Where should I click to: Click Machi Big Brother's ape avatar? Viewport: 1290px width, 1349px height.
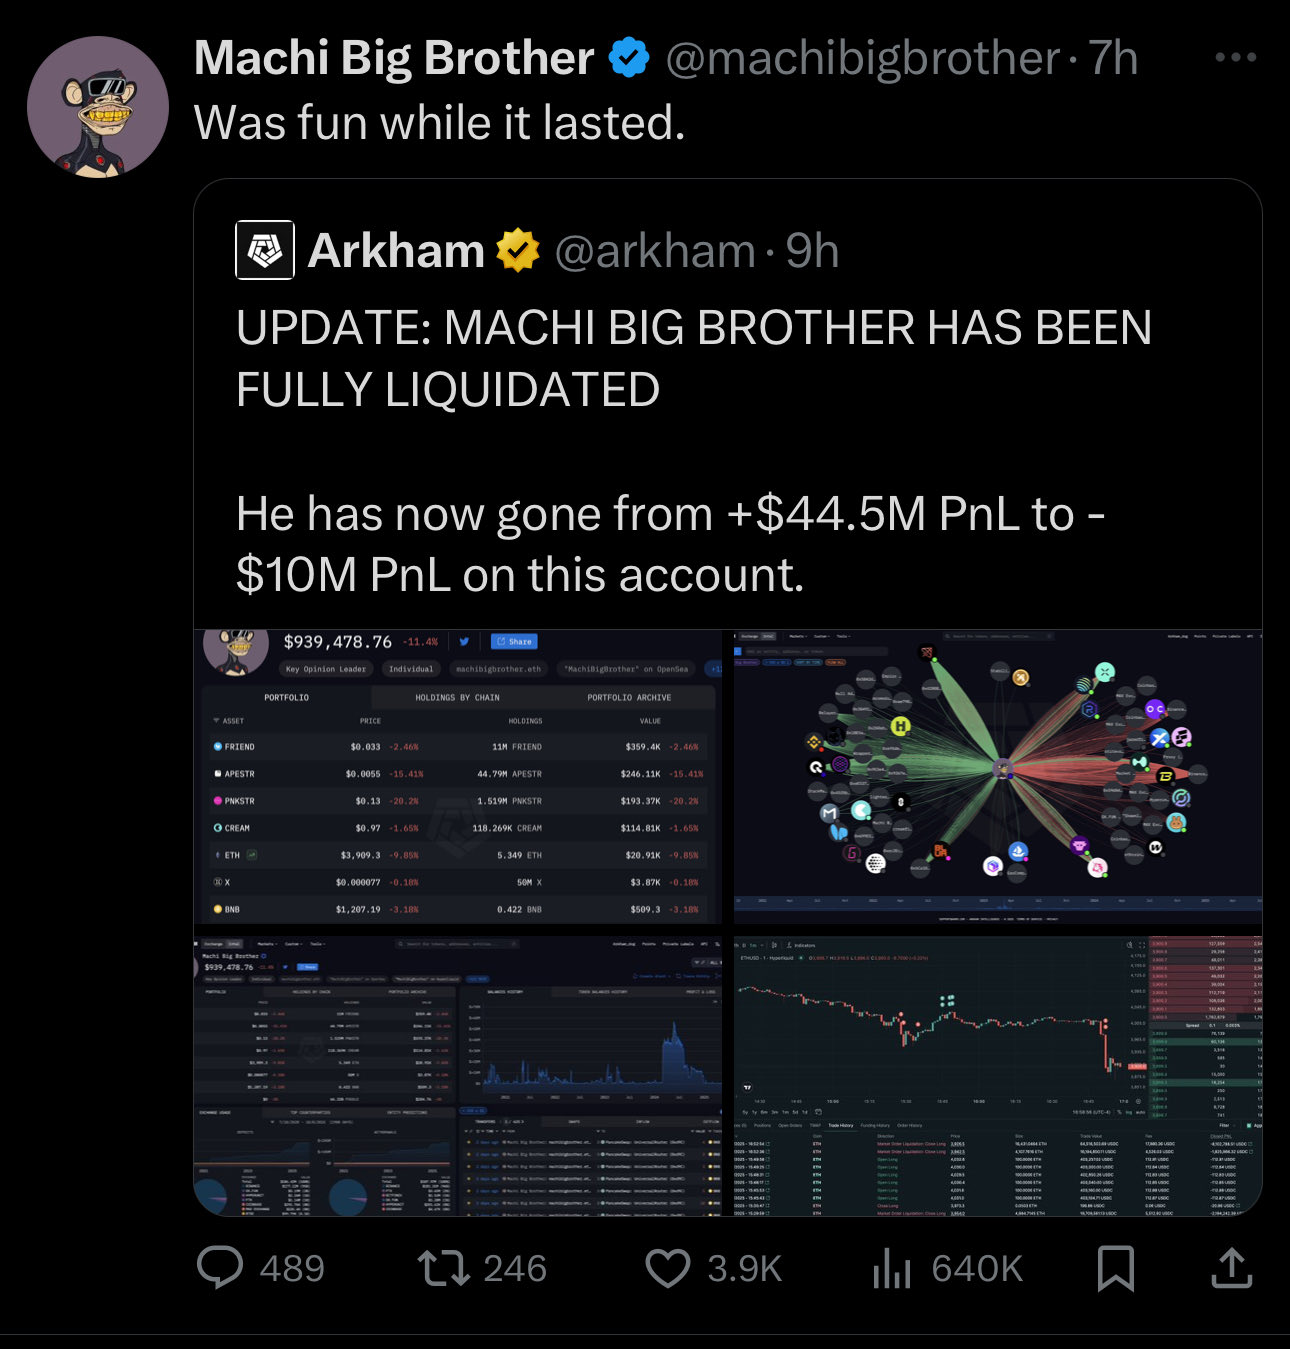98,107
